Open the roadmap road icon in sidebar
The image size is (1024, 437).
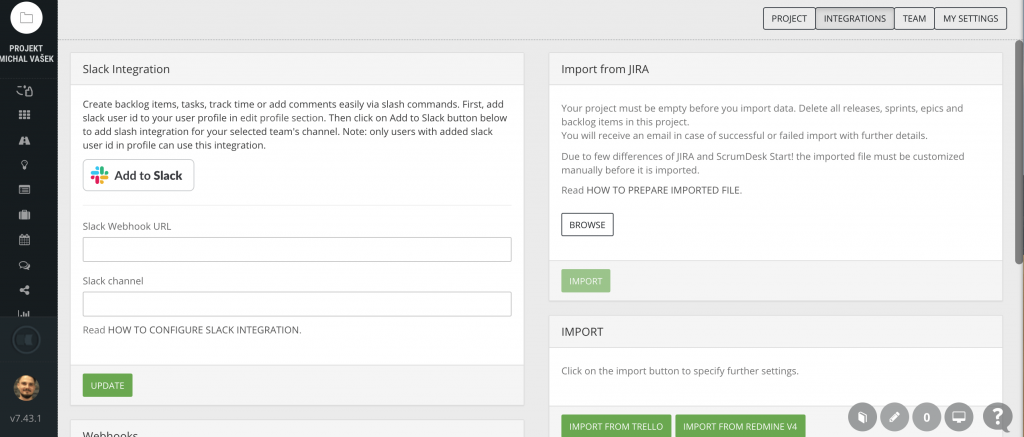pyautogui.click(x=25, y=140)
